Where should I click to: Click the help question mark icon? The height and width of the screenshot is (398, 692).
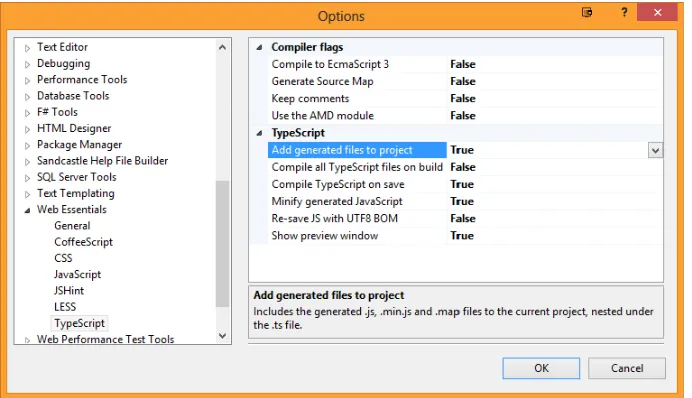pos(624,12)
